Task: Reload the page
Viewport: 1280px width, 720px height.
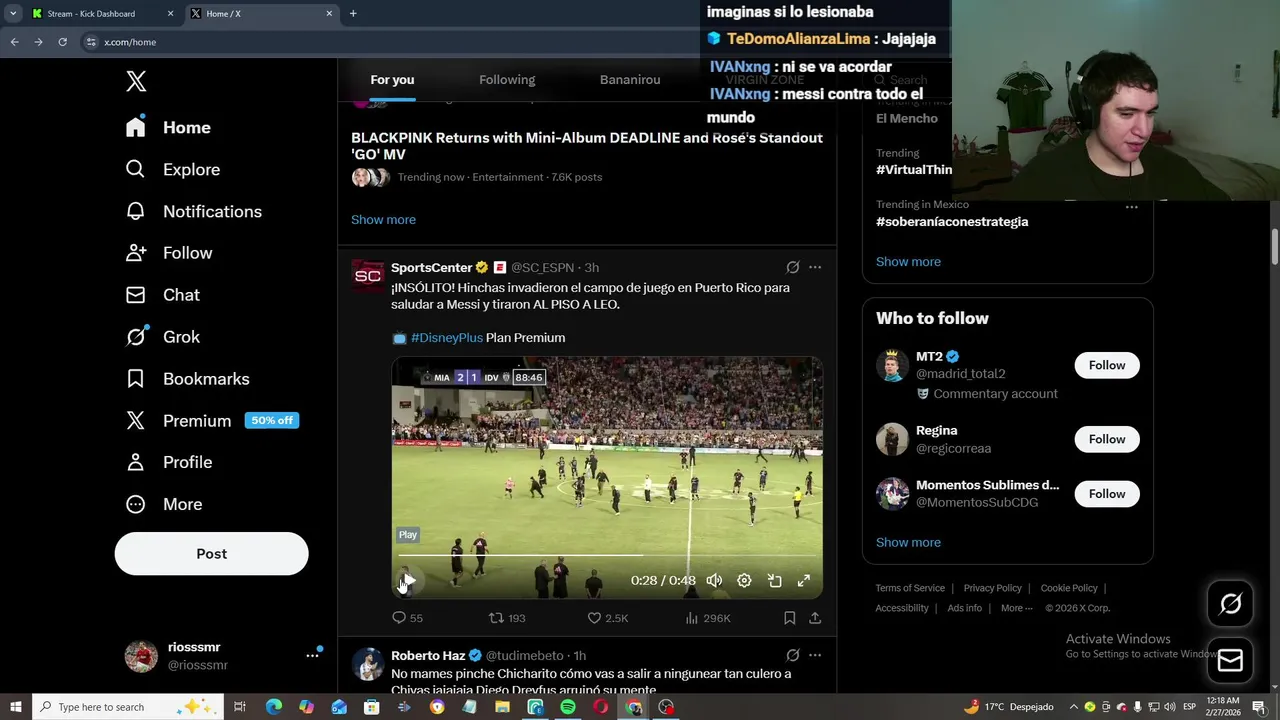Action: 62,42
